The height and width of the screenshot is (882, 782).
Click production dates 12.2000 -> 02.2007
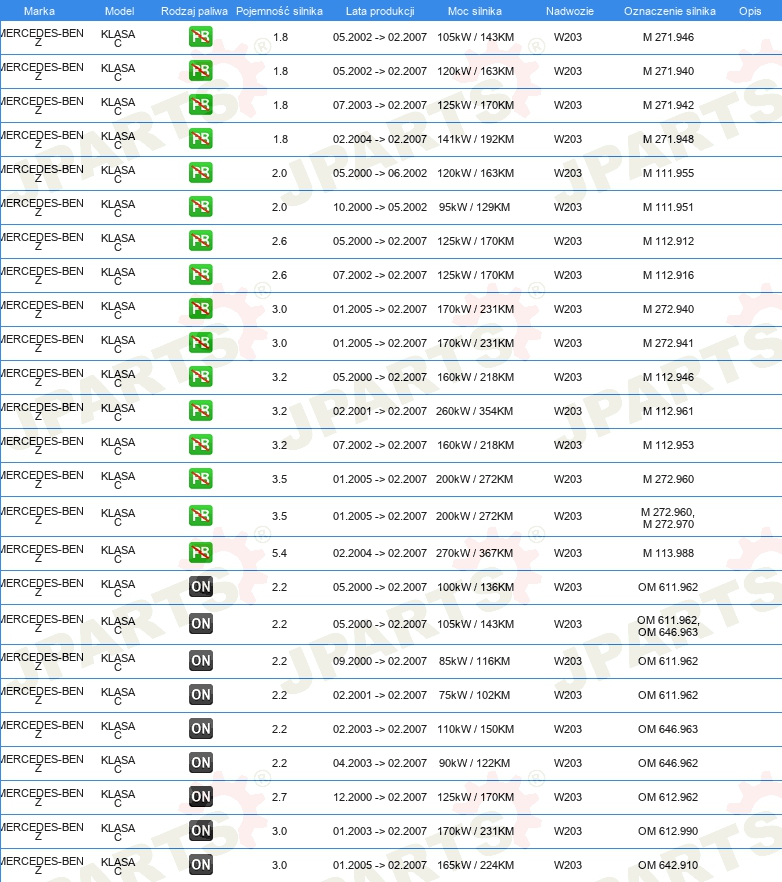[380, 796]
